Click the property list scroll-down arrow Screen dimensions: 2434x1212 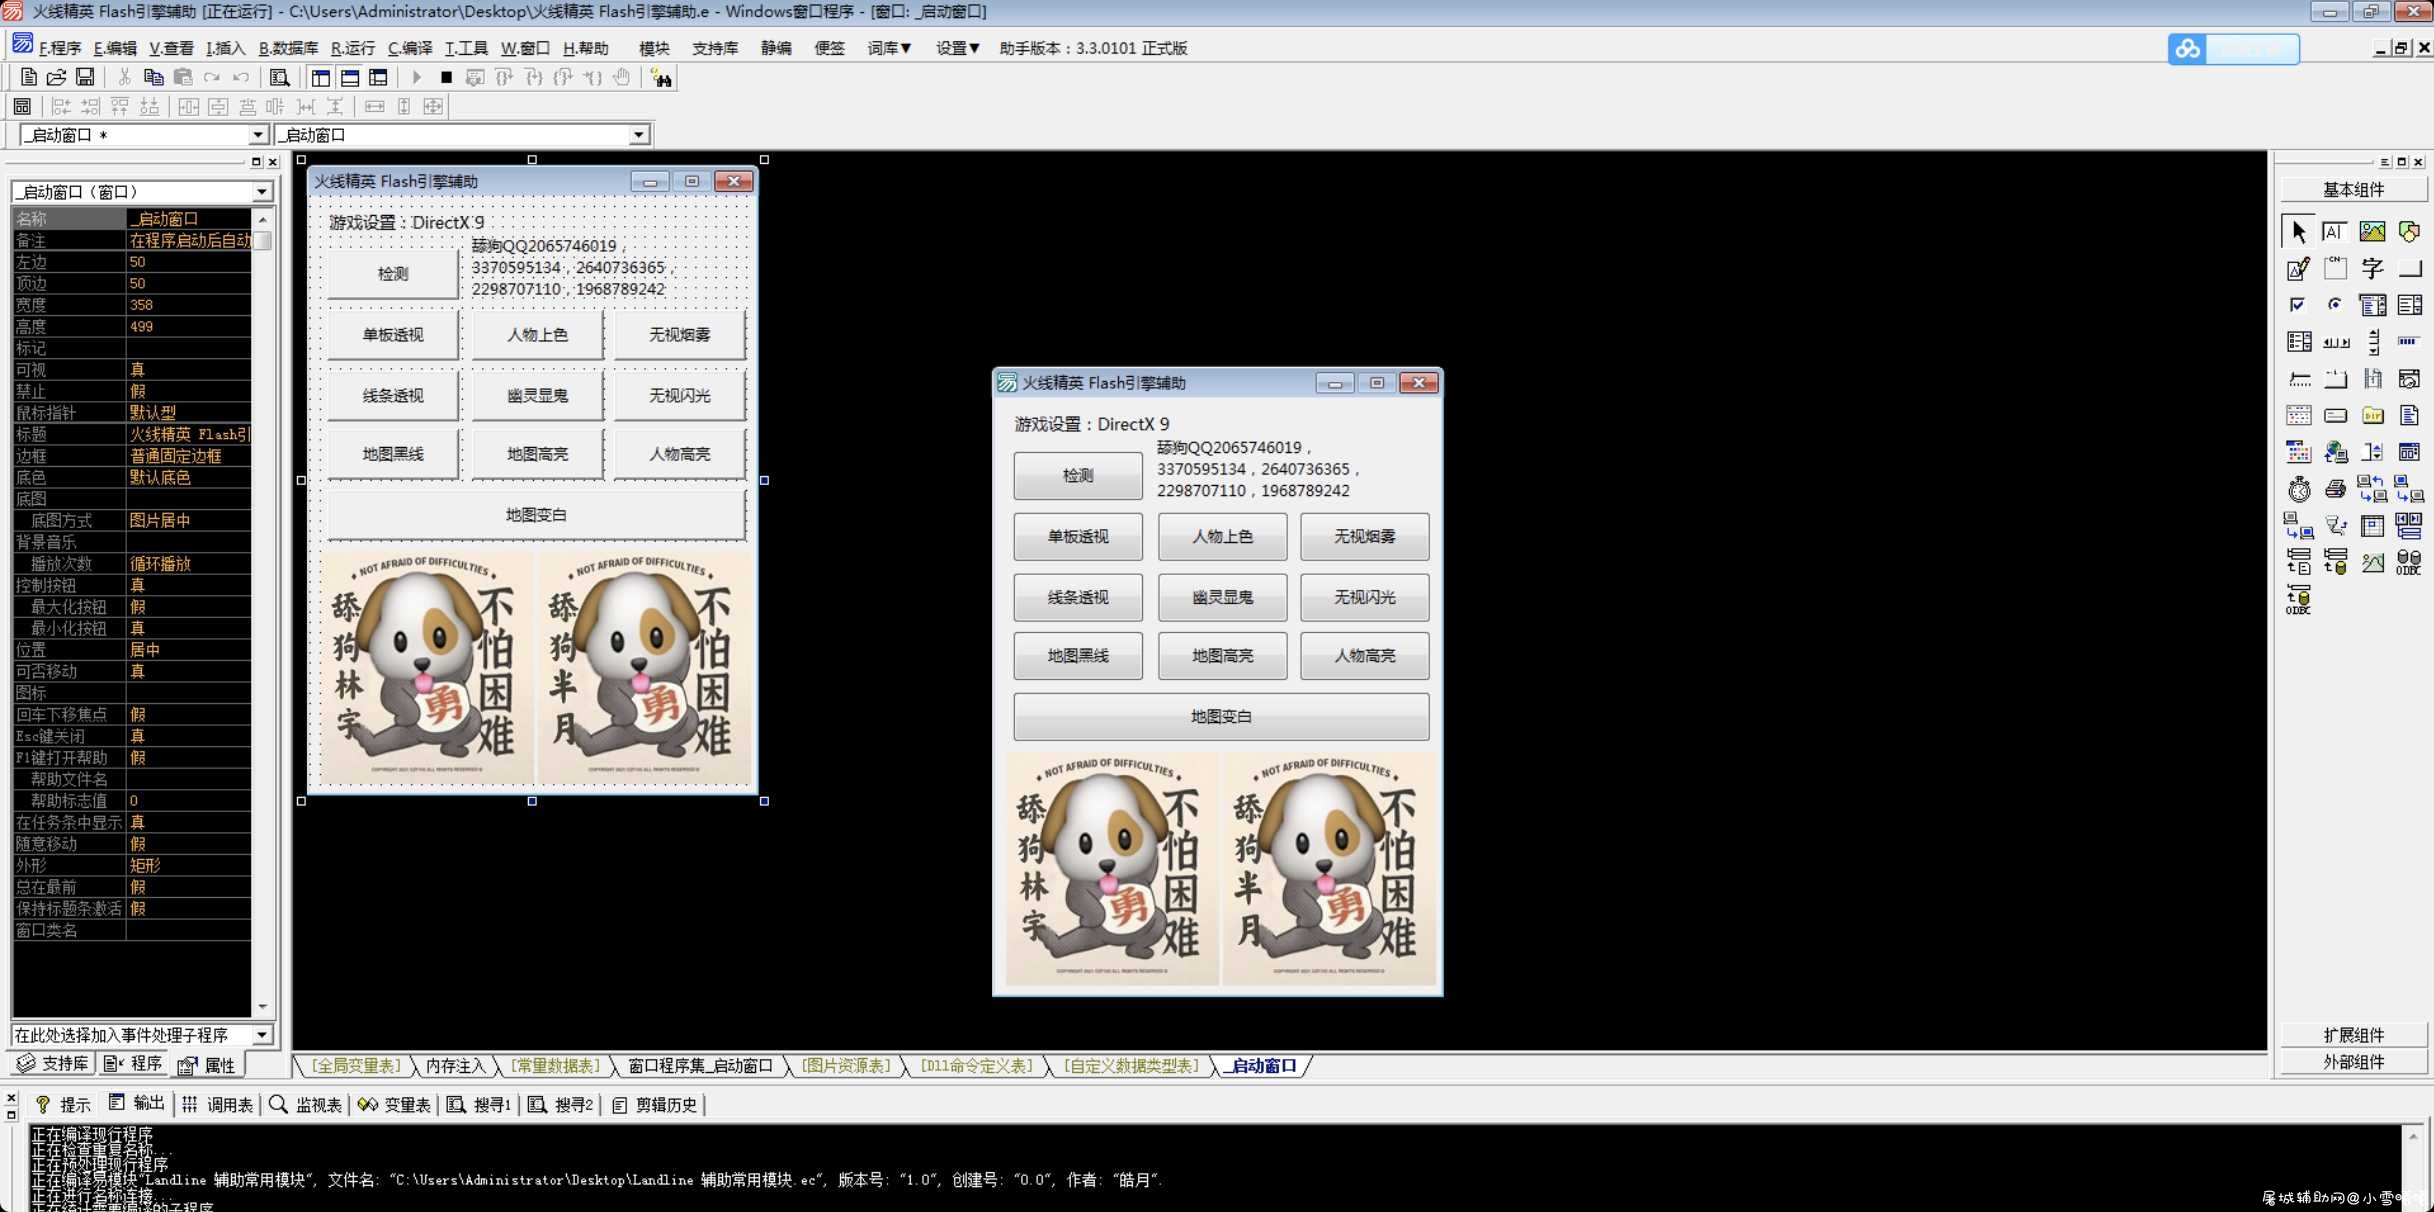(x=262, y=1007)
